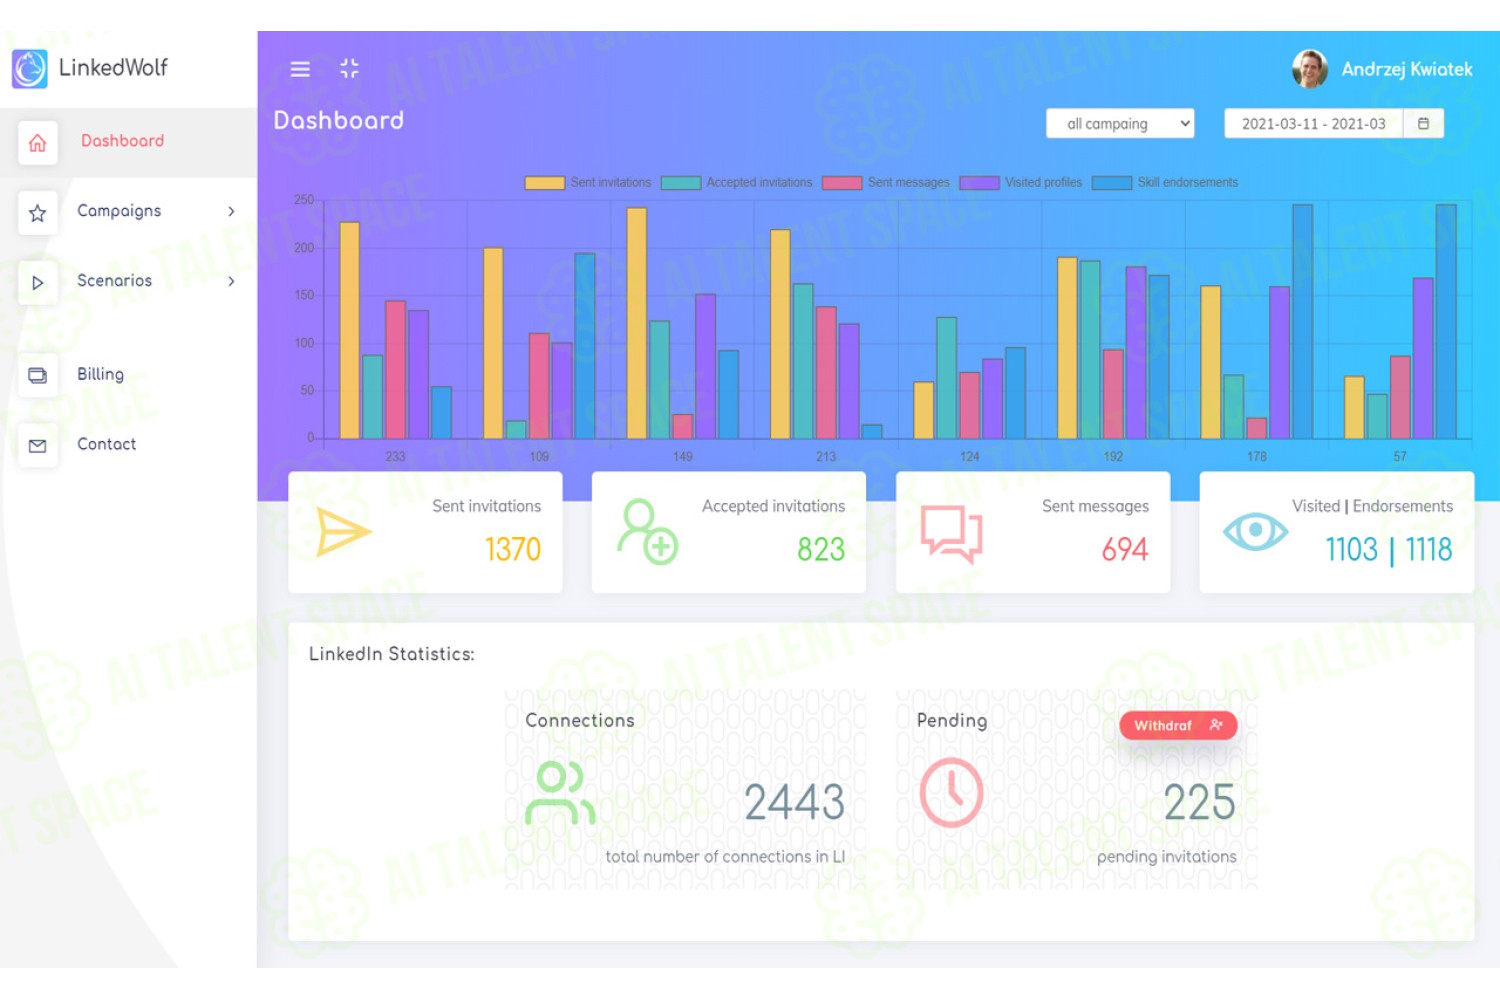Click the Dashboard home icon
This screenshot has height=1000, width=1500.
[37, 143]
